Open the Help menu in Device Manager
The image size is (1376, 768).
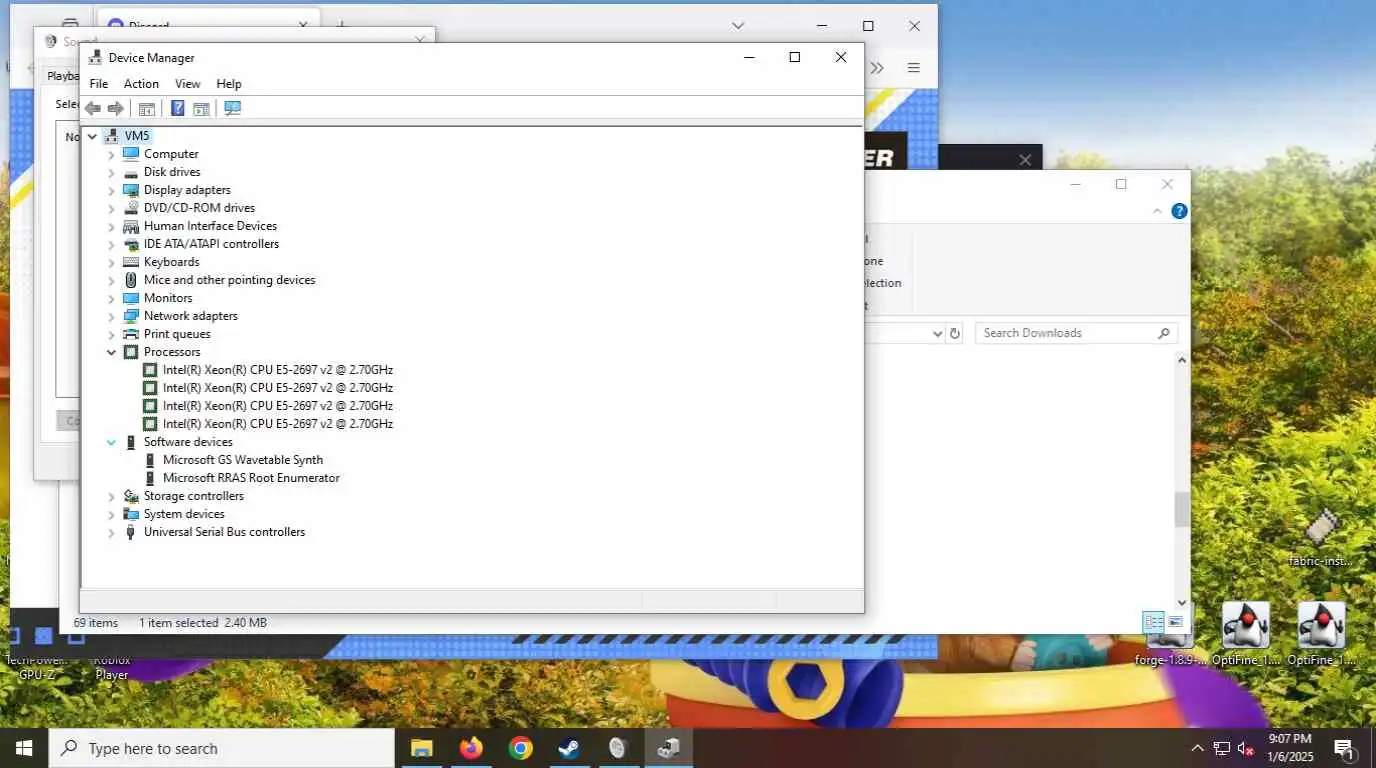(x=229, y=84)
